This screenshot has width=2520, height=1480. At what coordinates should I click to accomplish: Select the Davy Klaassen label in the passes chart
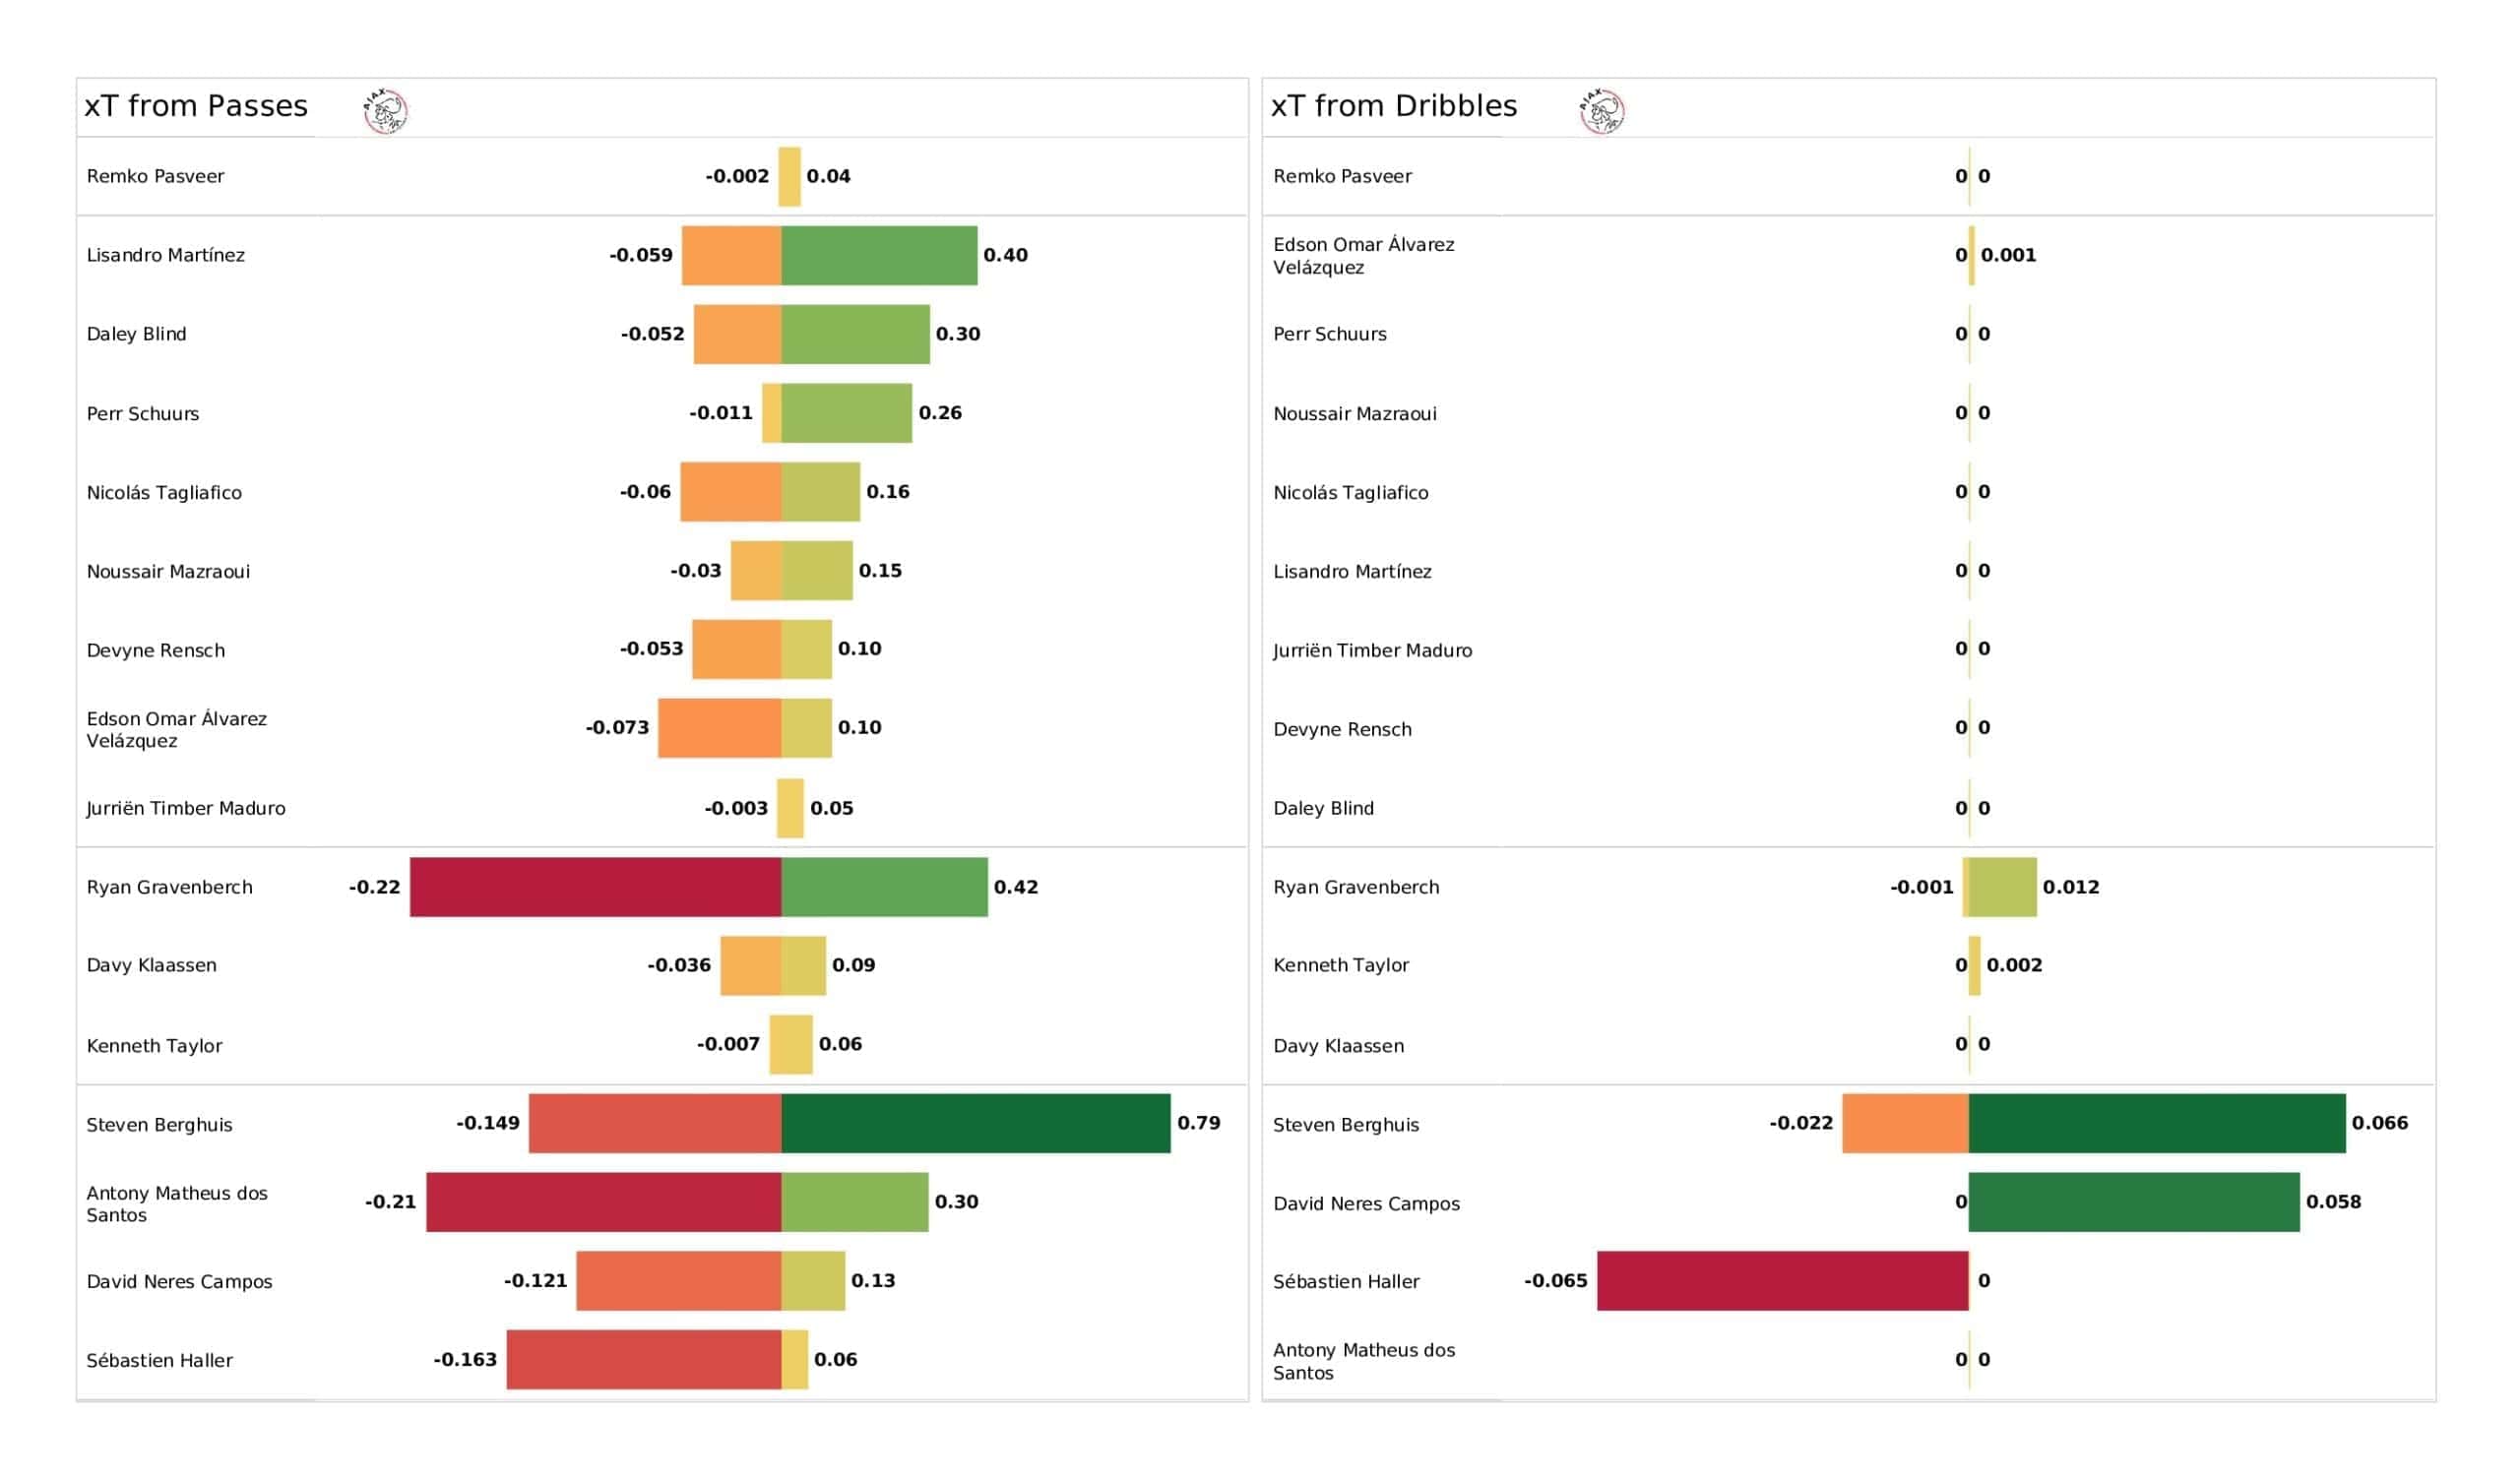click(x=151, y=966)
